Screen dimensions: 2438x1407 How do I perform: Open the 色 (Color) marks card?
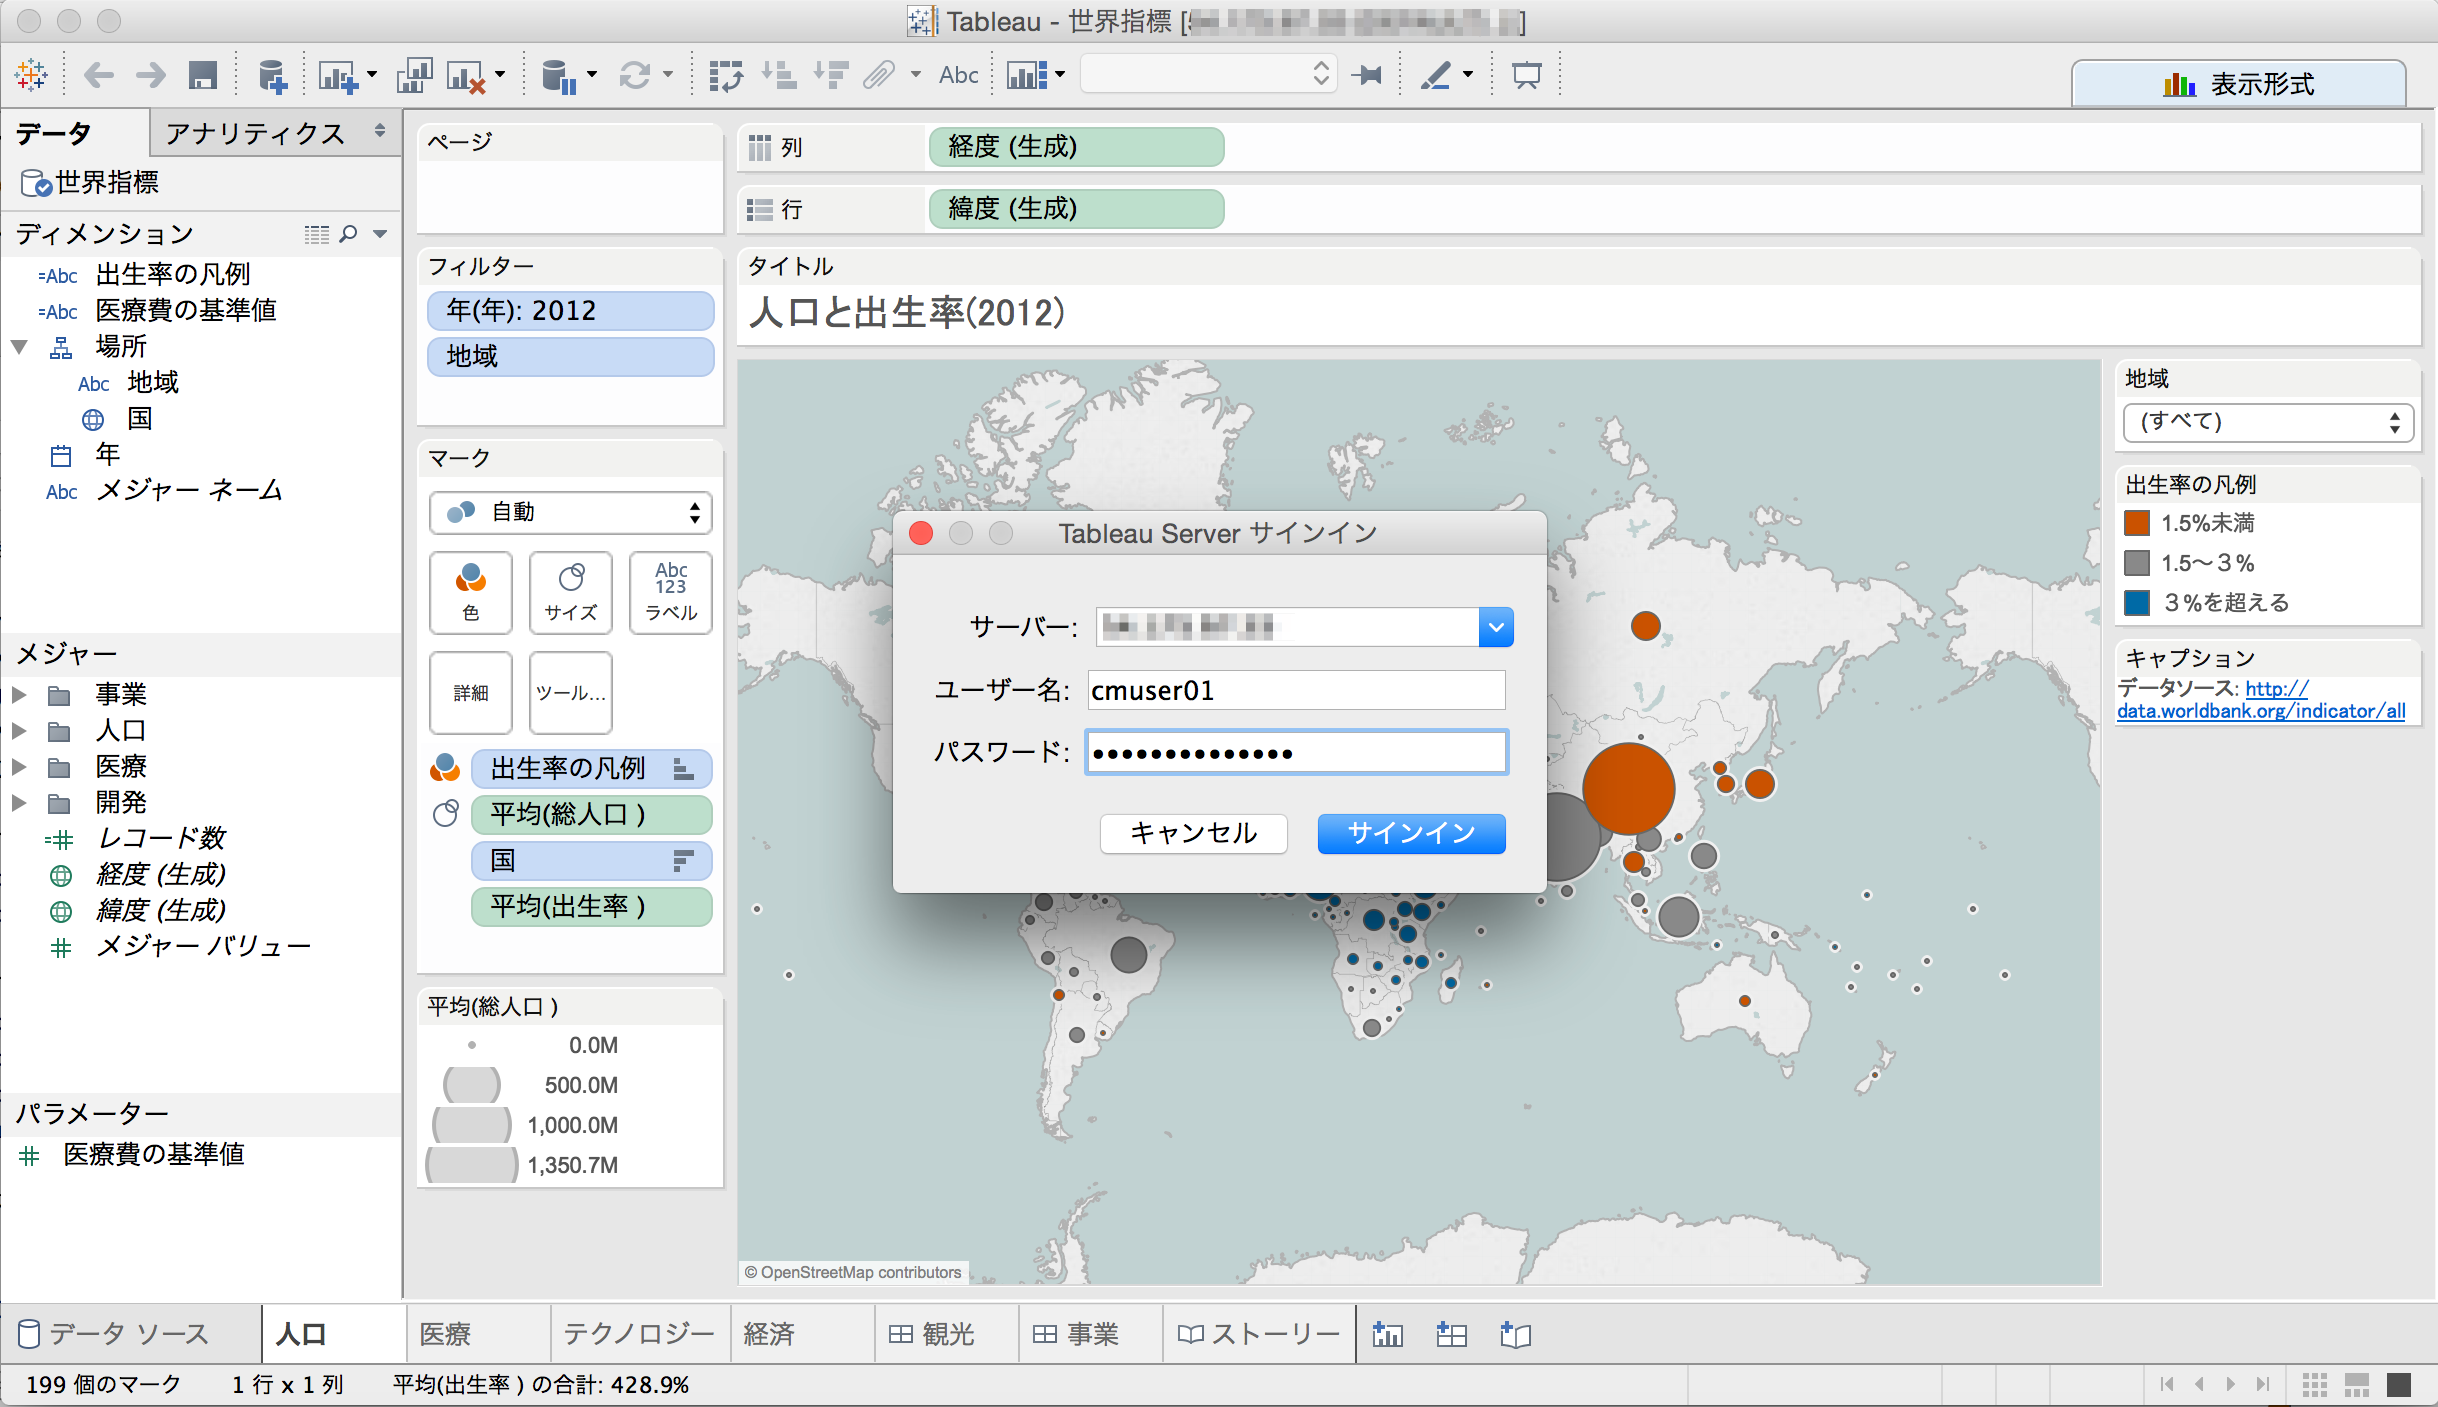pos(471,592)
